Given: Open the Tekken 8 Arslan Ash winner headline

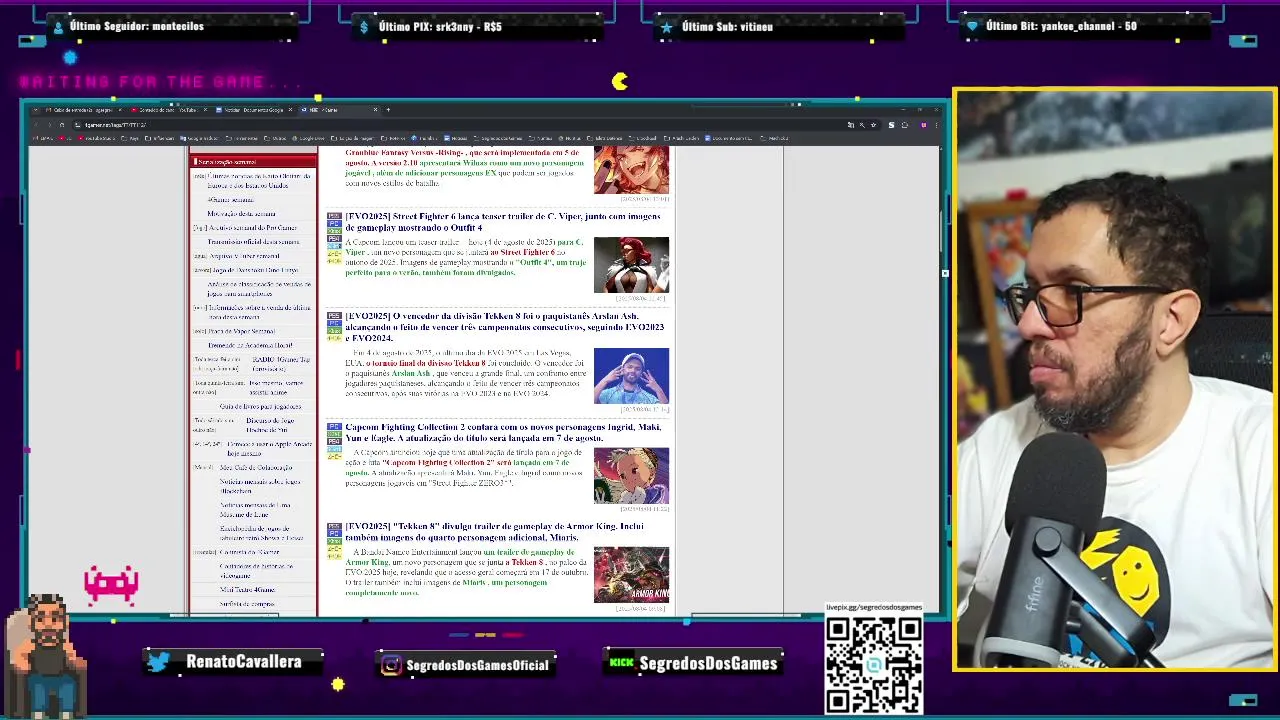Looking at the screenshot, I should coord(505,327).
